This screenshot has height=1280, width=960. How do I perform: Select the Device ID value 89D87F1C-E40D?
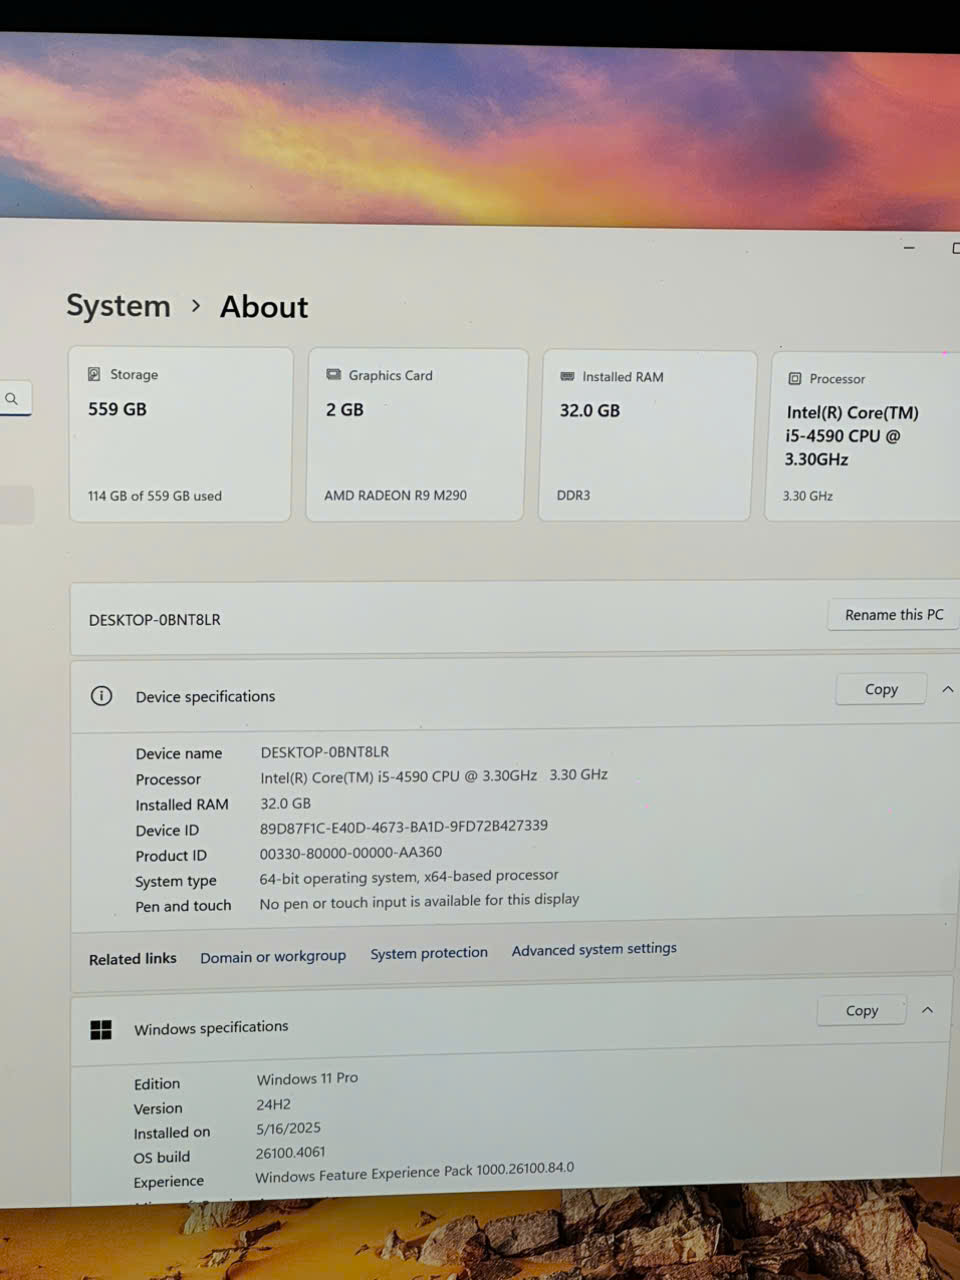pyautogui.click(x=404, y=827)
